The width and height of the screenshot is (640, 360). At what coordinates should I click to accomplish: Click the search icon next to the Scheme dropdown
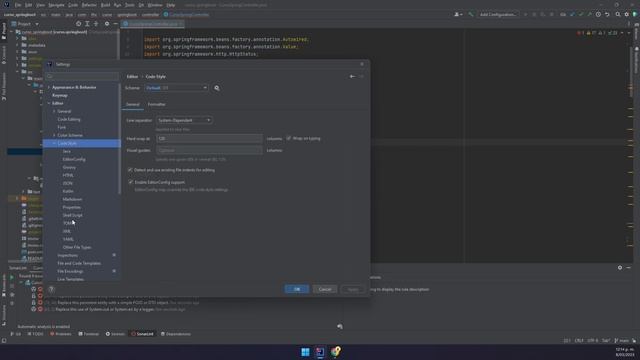point(217,88)
